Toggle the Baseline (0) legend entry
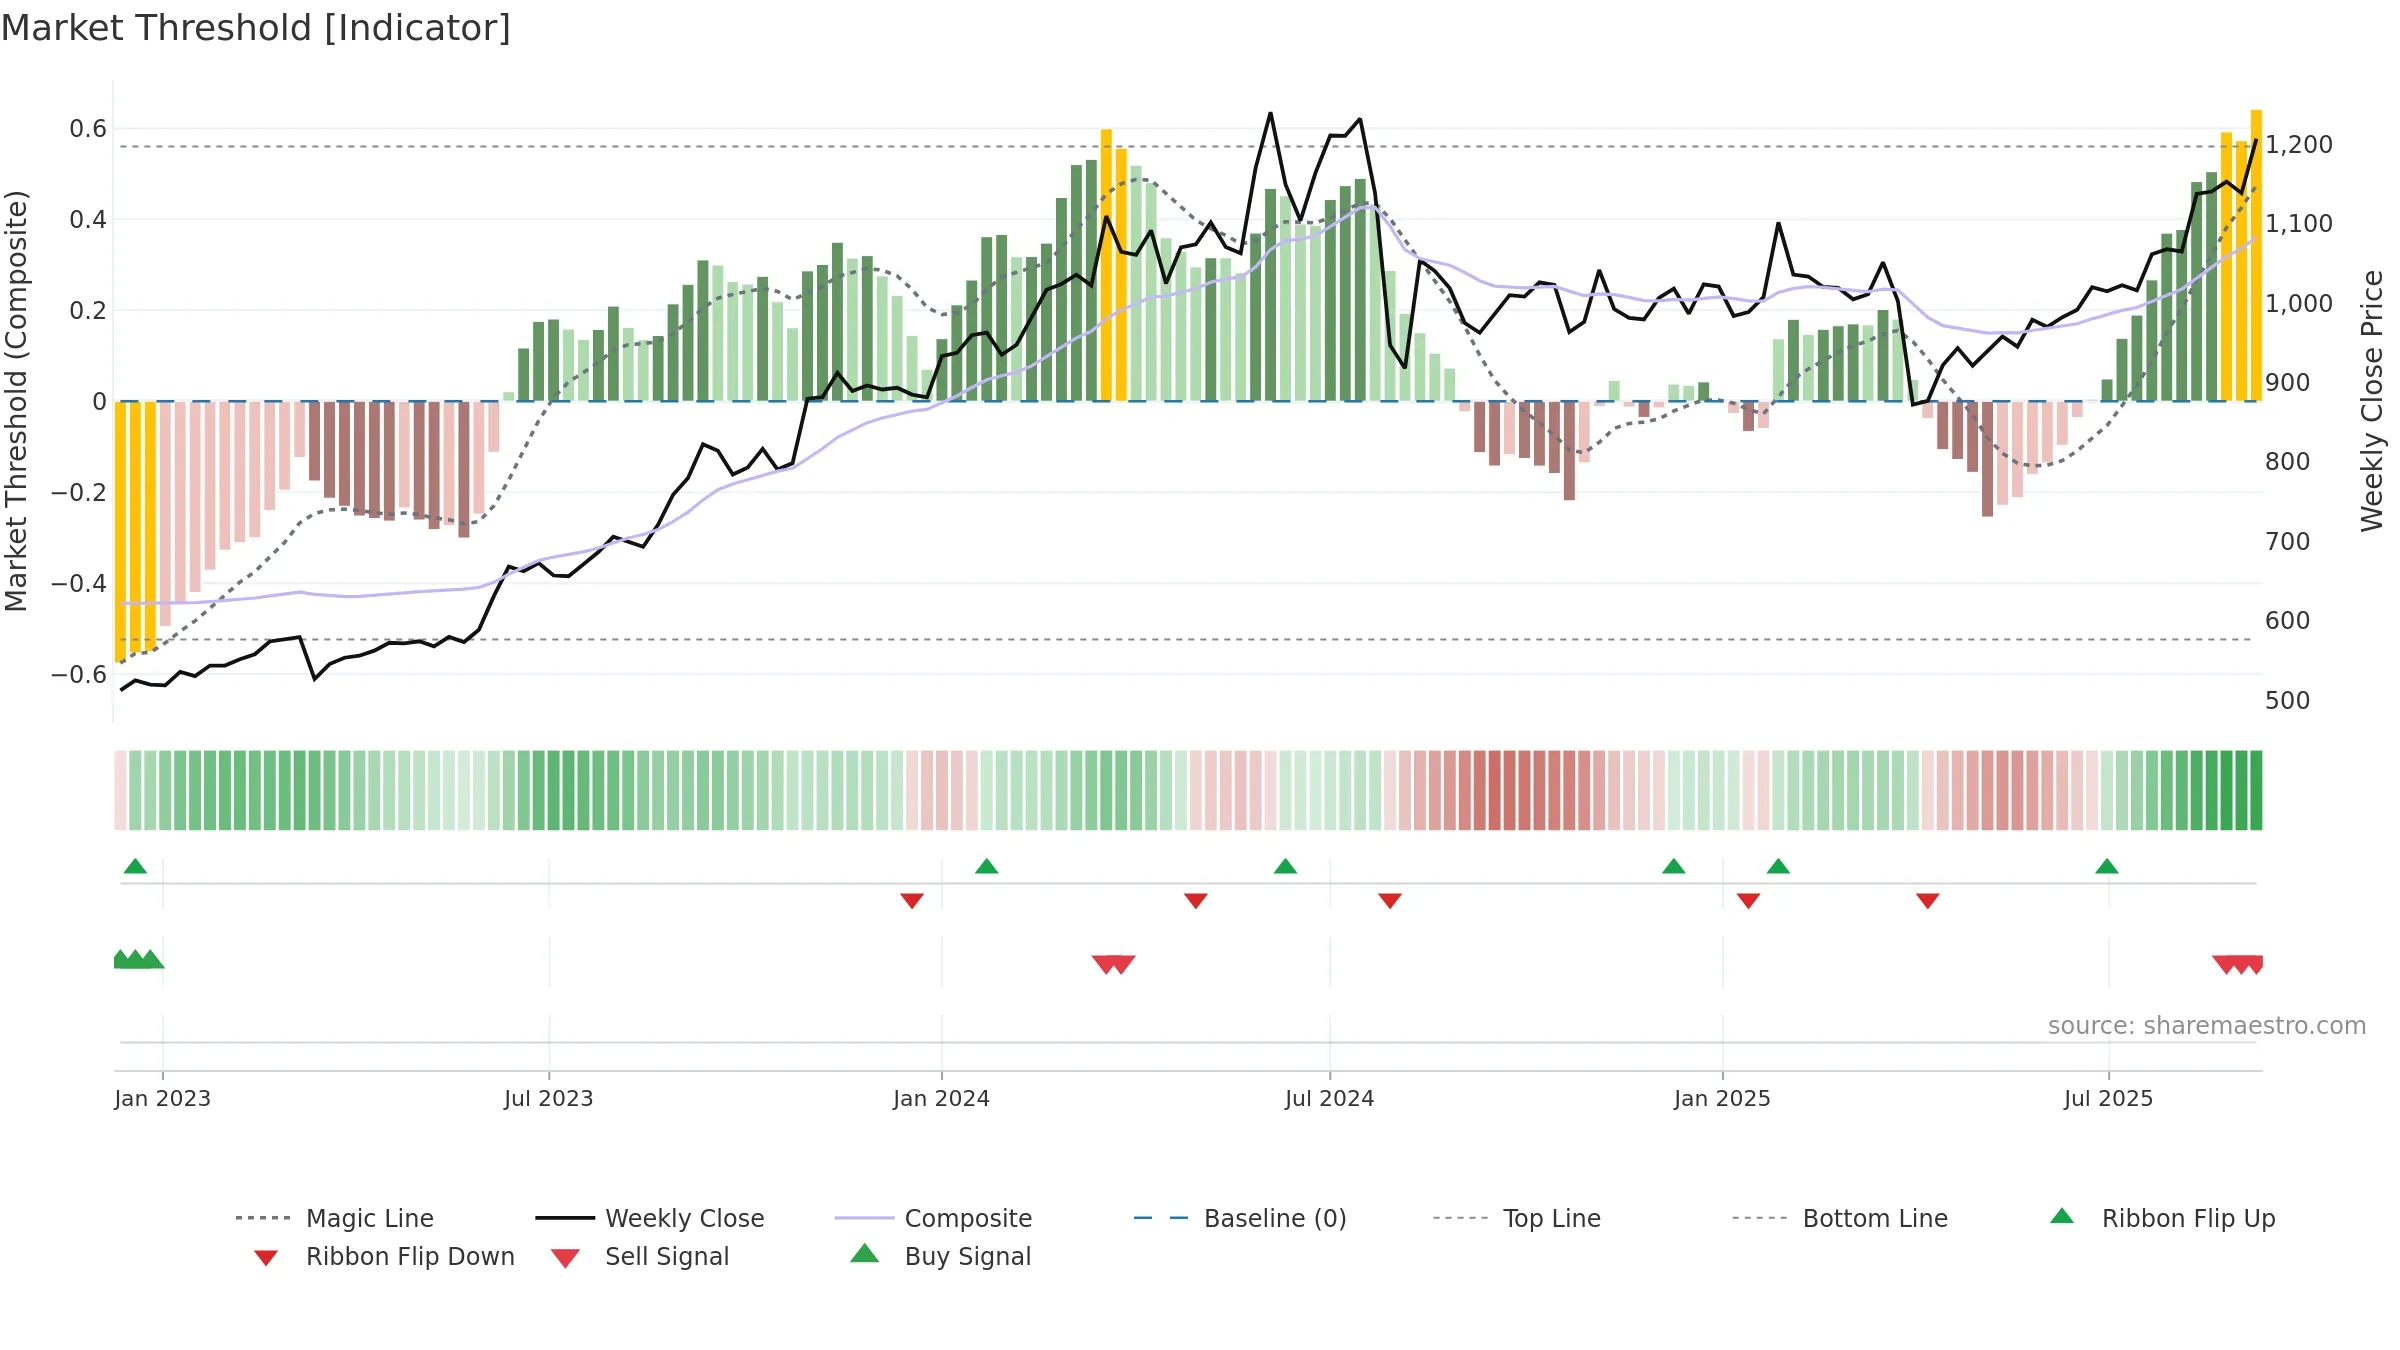 click(1240, 1218)
